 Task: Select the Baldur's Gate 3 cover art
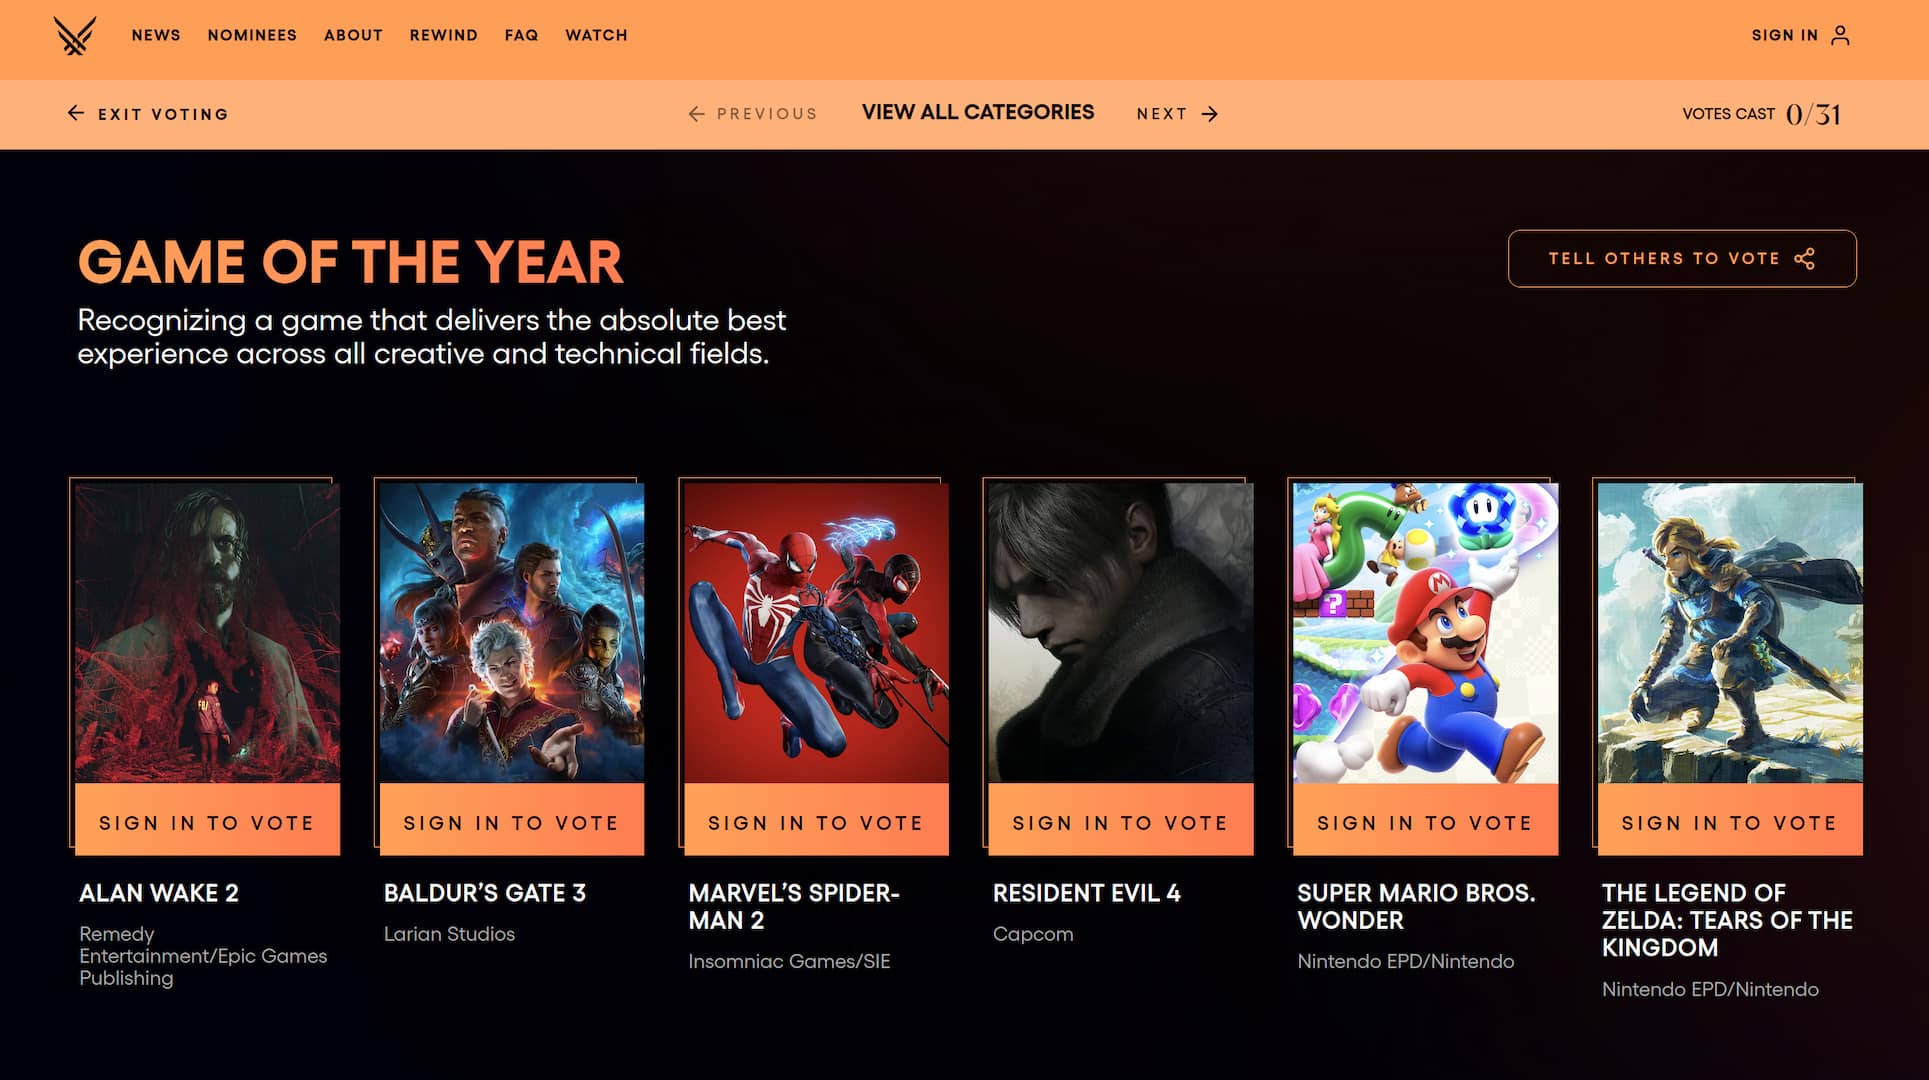point(512,633)
